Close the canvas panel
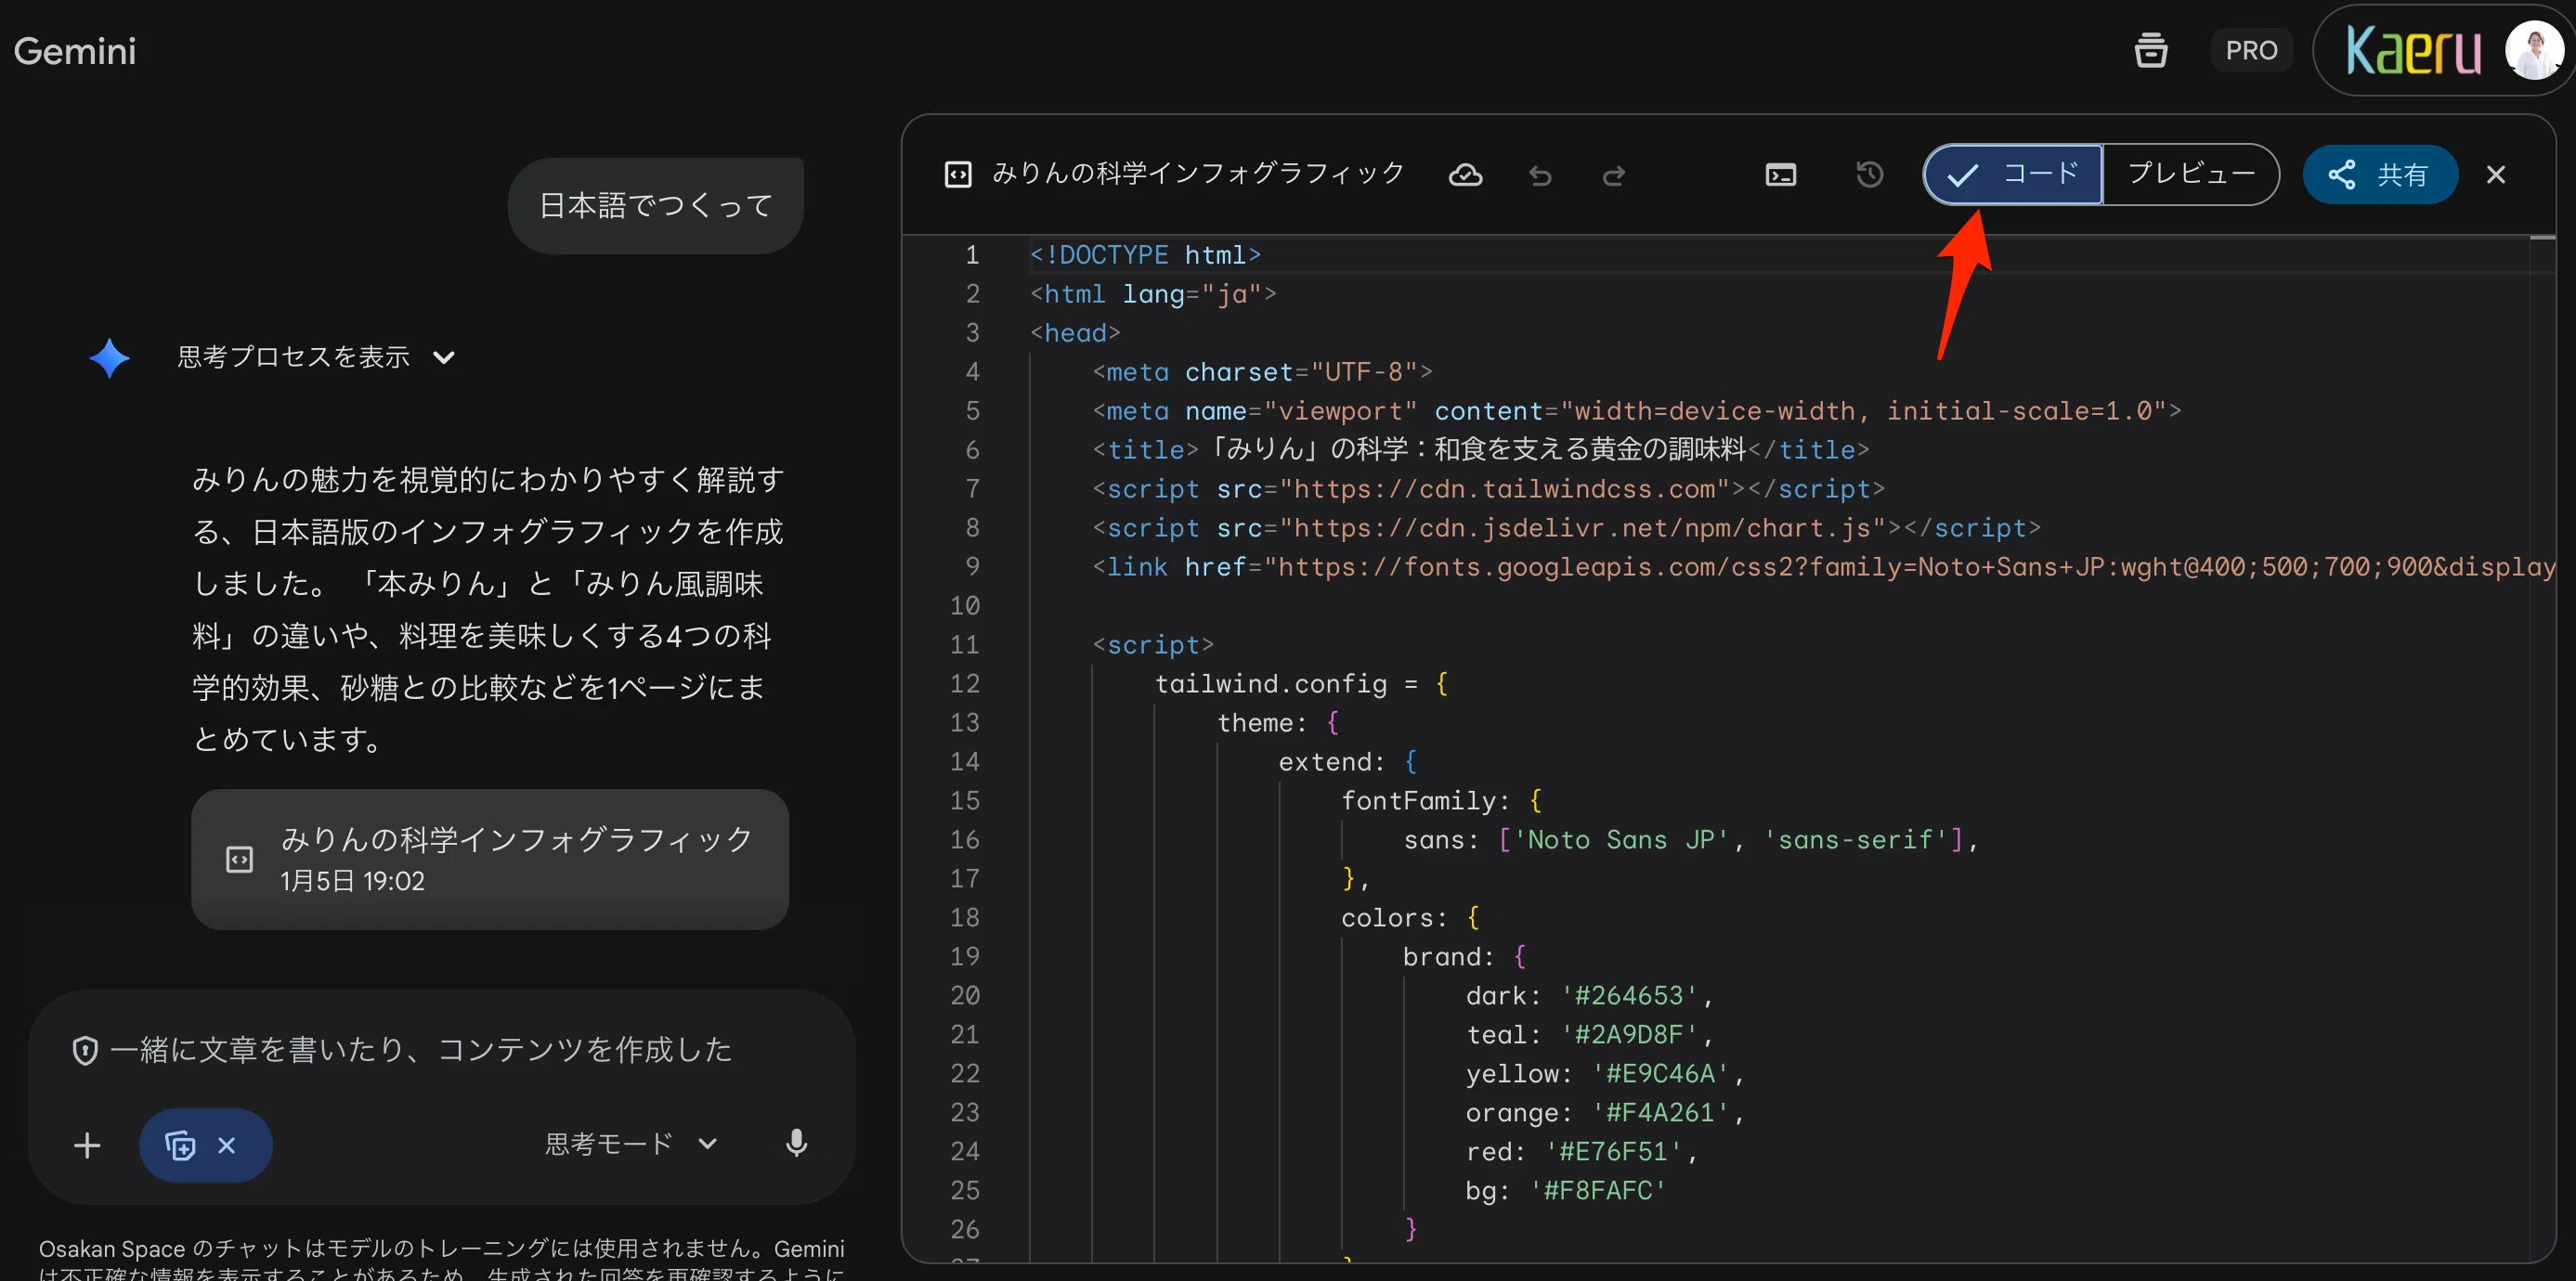The height and width of the screenshot is (1281, 2576). click(2496, 175)
